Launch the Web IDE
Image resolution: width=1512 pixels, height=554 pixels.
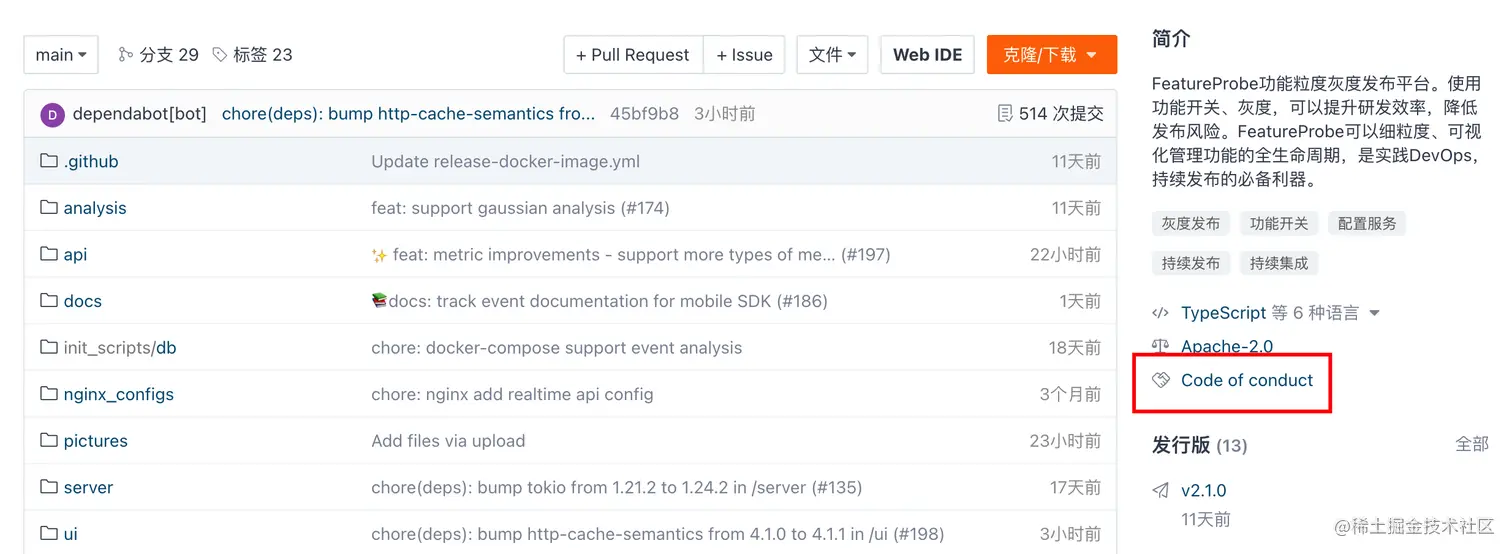pos(927,55)
